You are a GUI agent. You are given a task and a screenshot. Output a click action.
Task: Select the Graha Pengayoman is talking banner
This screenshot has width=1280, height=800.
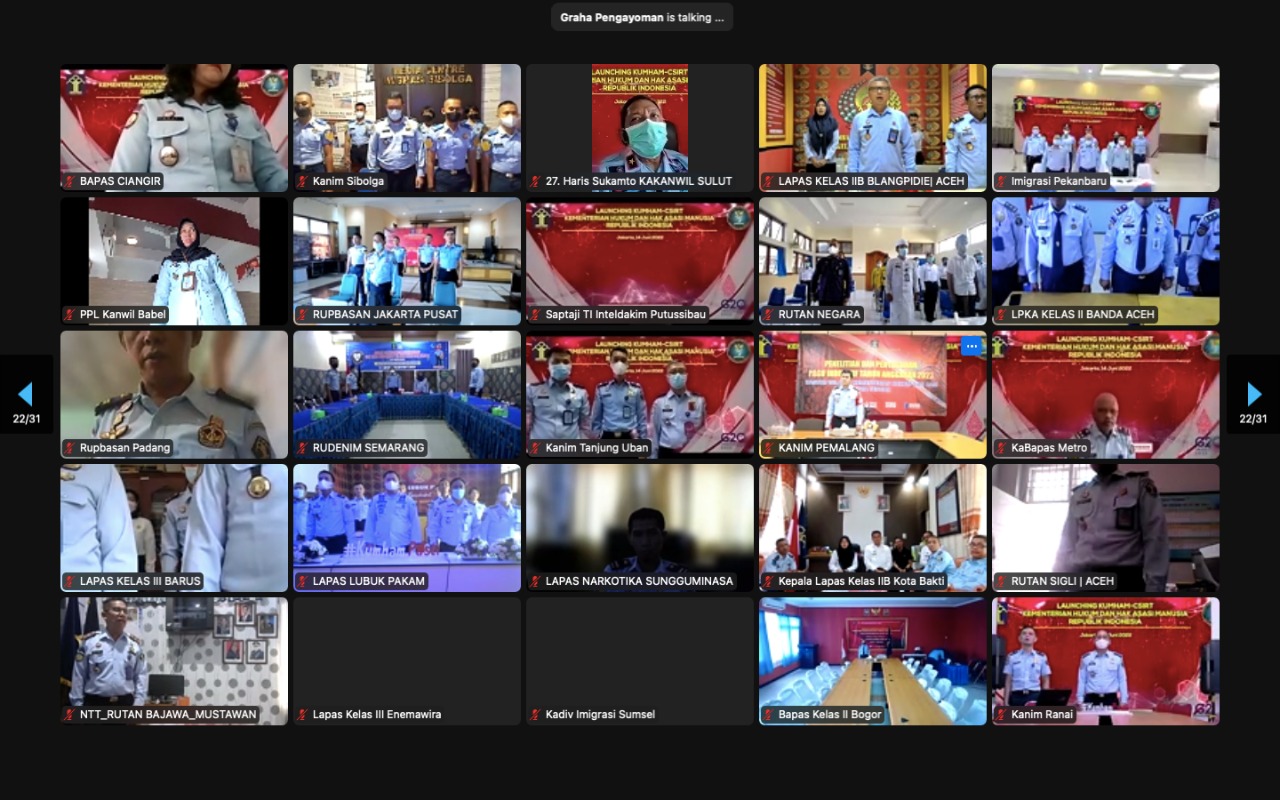point(641,17)
